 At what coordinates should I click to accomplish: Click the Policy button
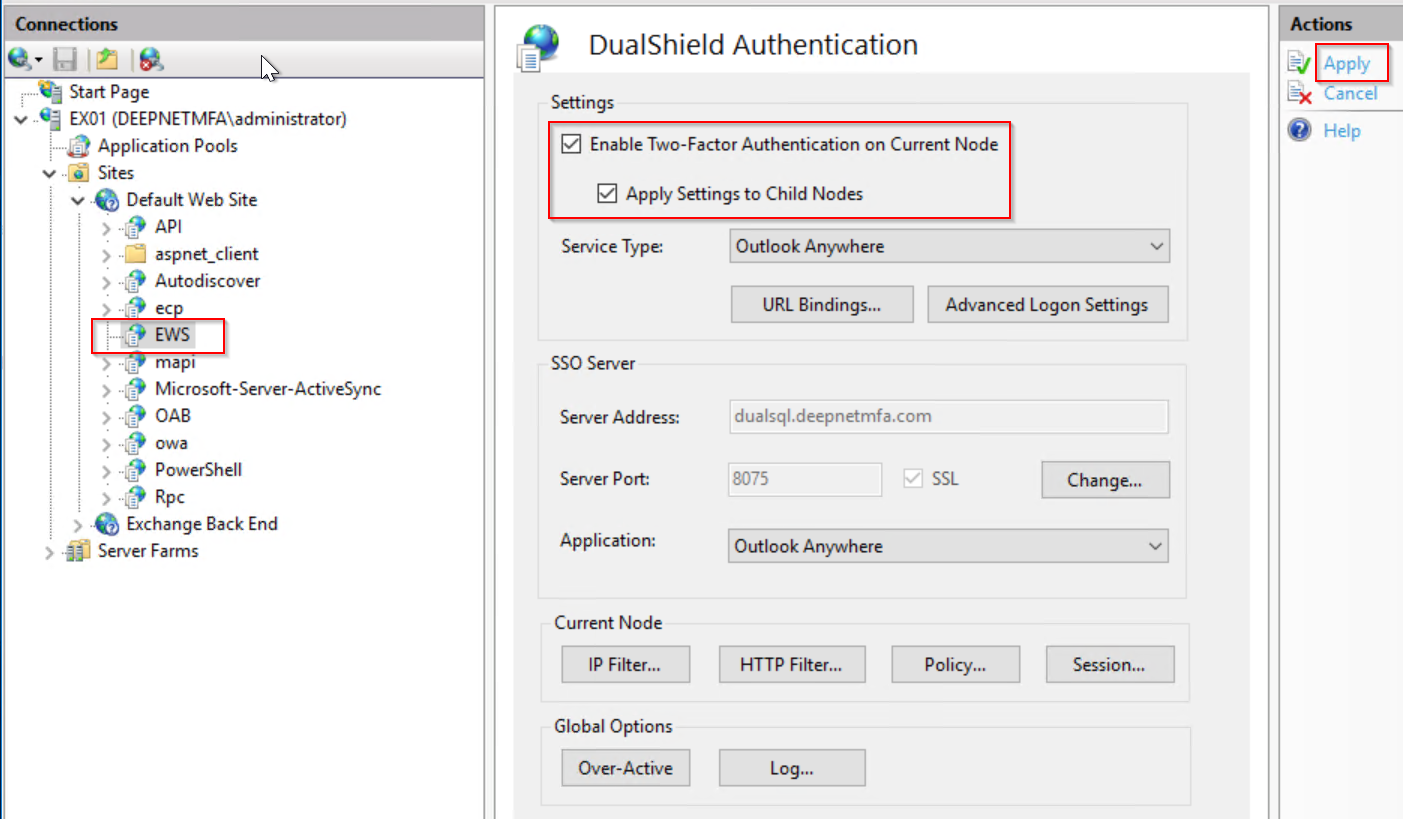tap(956, 664)
